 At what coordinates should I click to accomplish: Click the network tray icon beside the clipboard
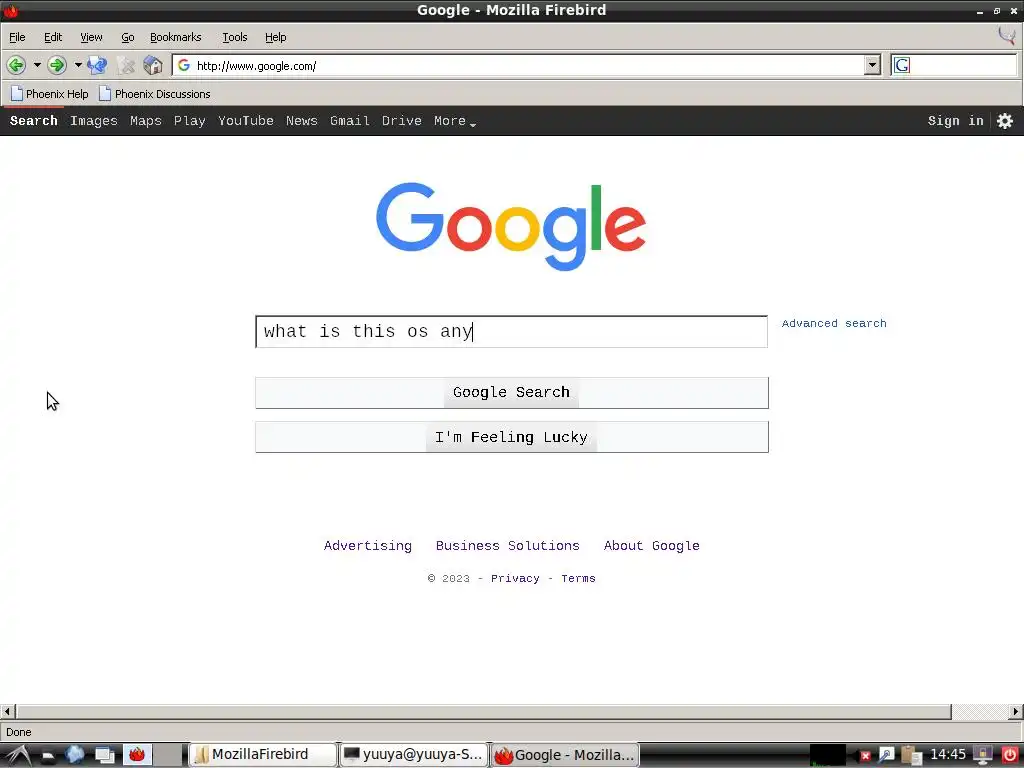886,756
